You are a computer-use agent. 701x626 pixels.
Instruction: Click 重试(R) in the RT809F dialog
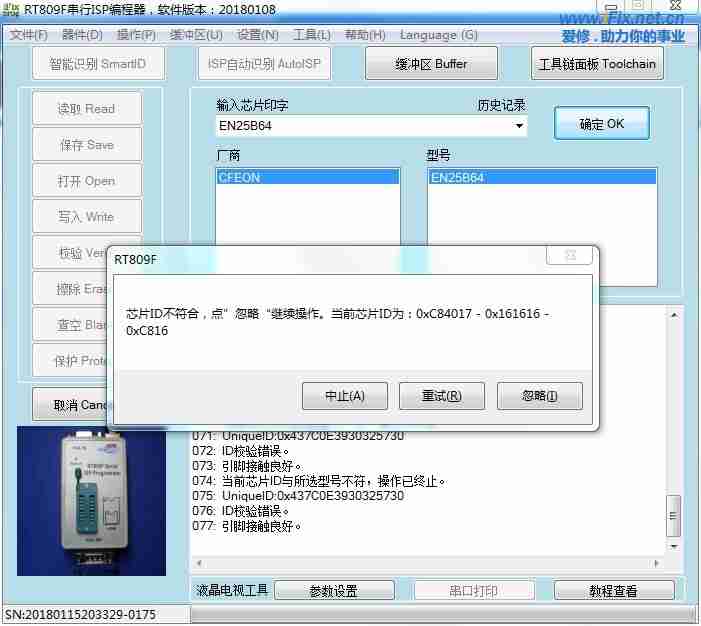point(442,396)
